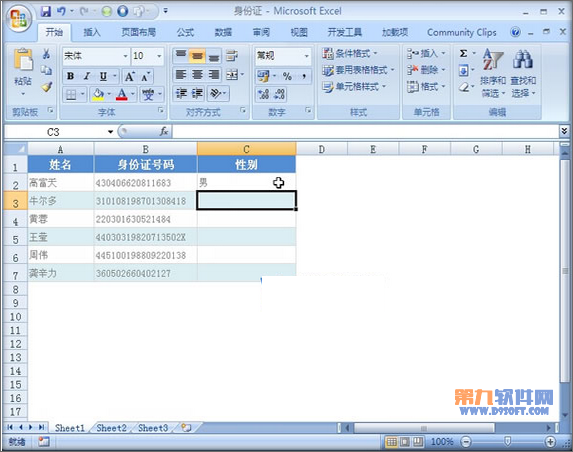This screenshot has width=573, height=452.
Task: Switch to the Sheet2 worksheet tab
Action: click(x=111, y=428)
